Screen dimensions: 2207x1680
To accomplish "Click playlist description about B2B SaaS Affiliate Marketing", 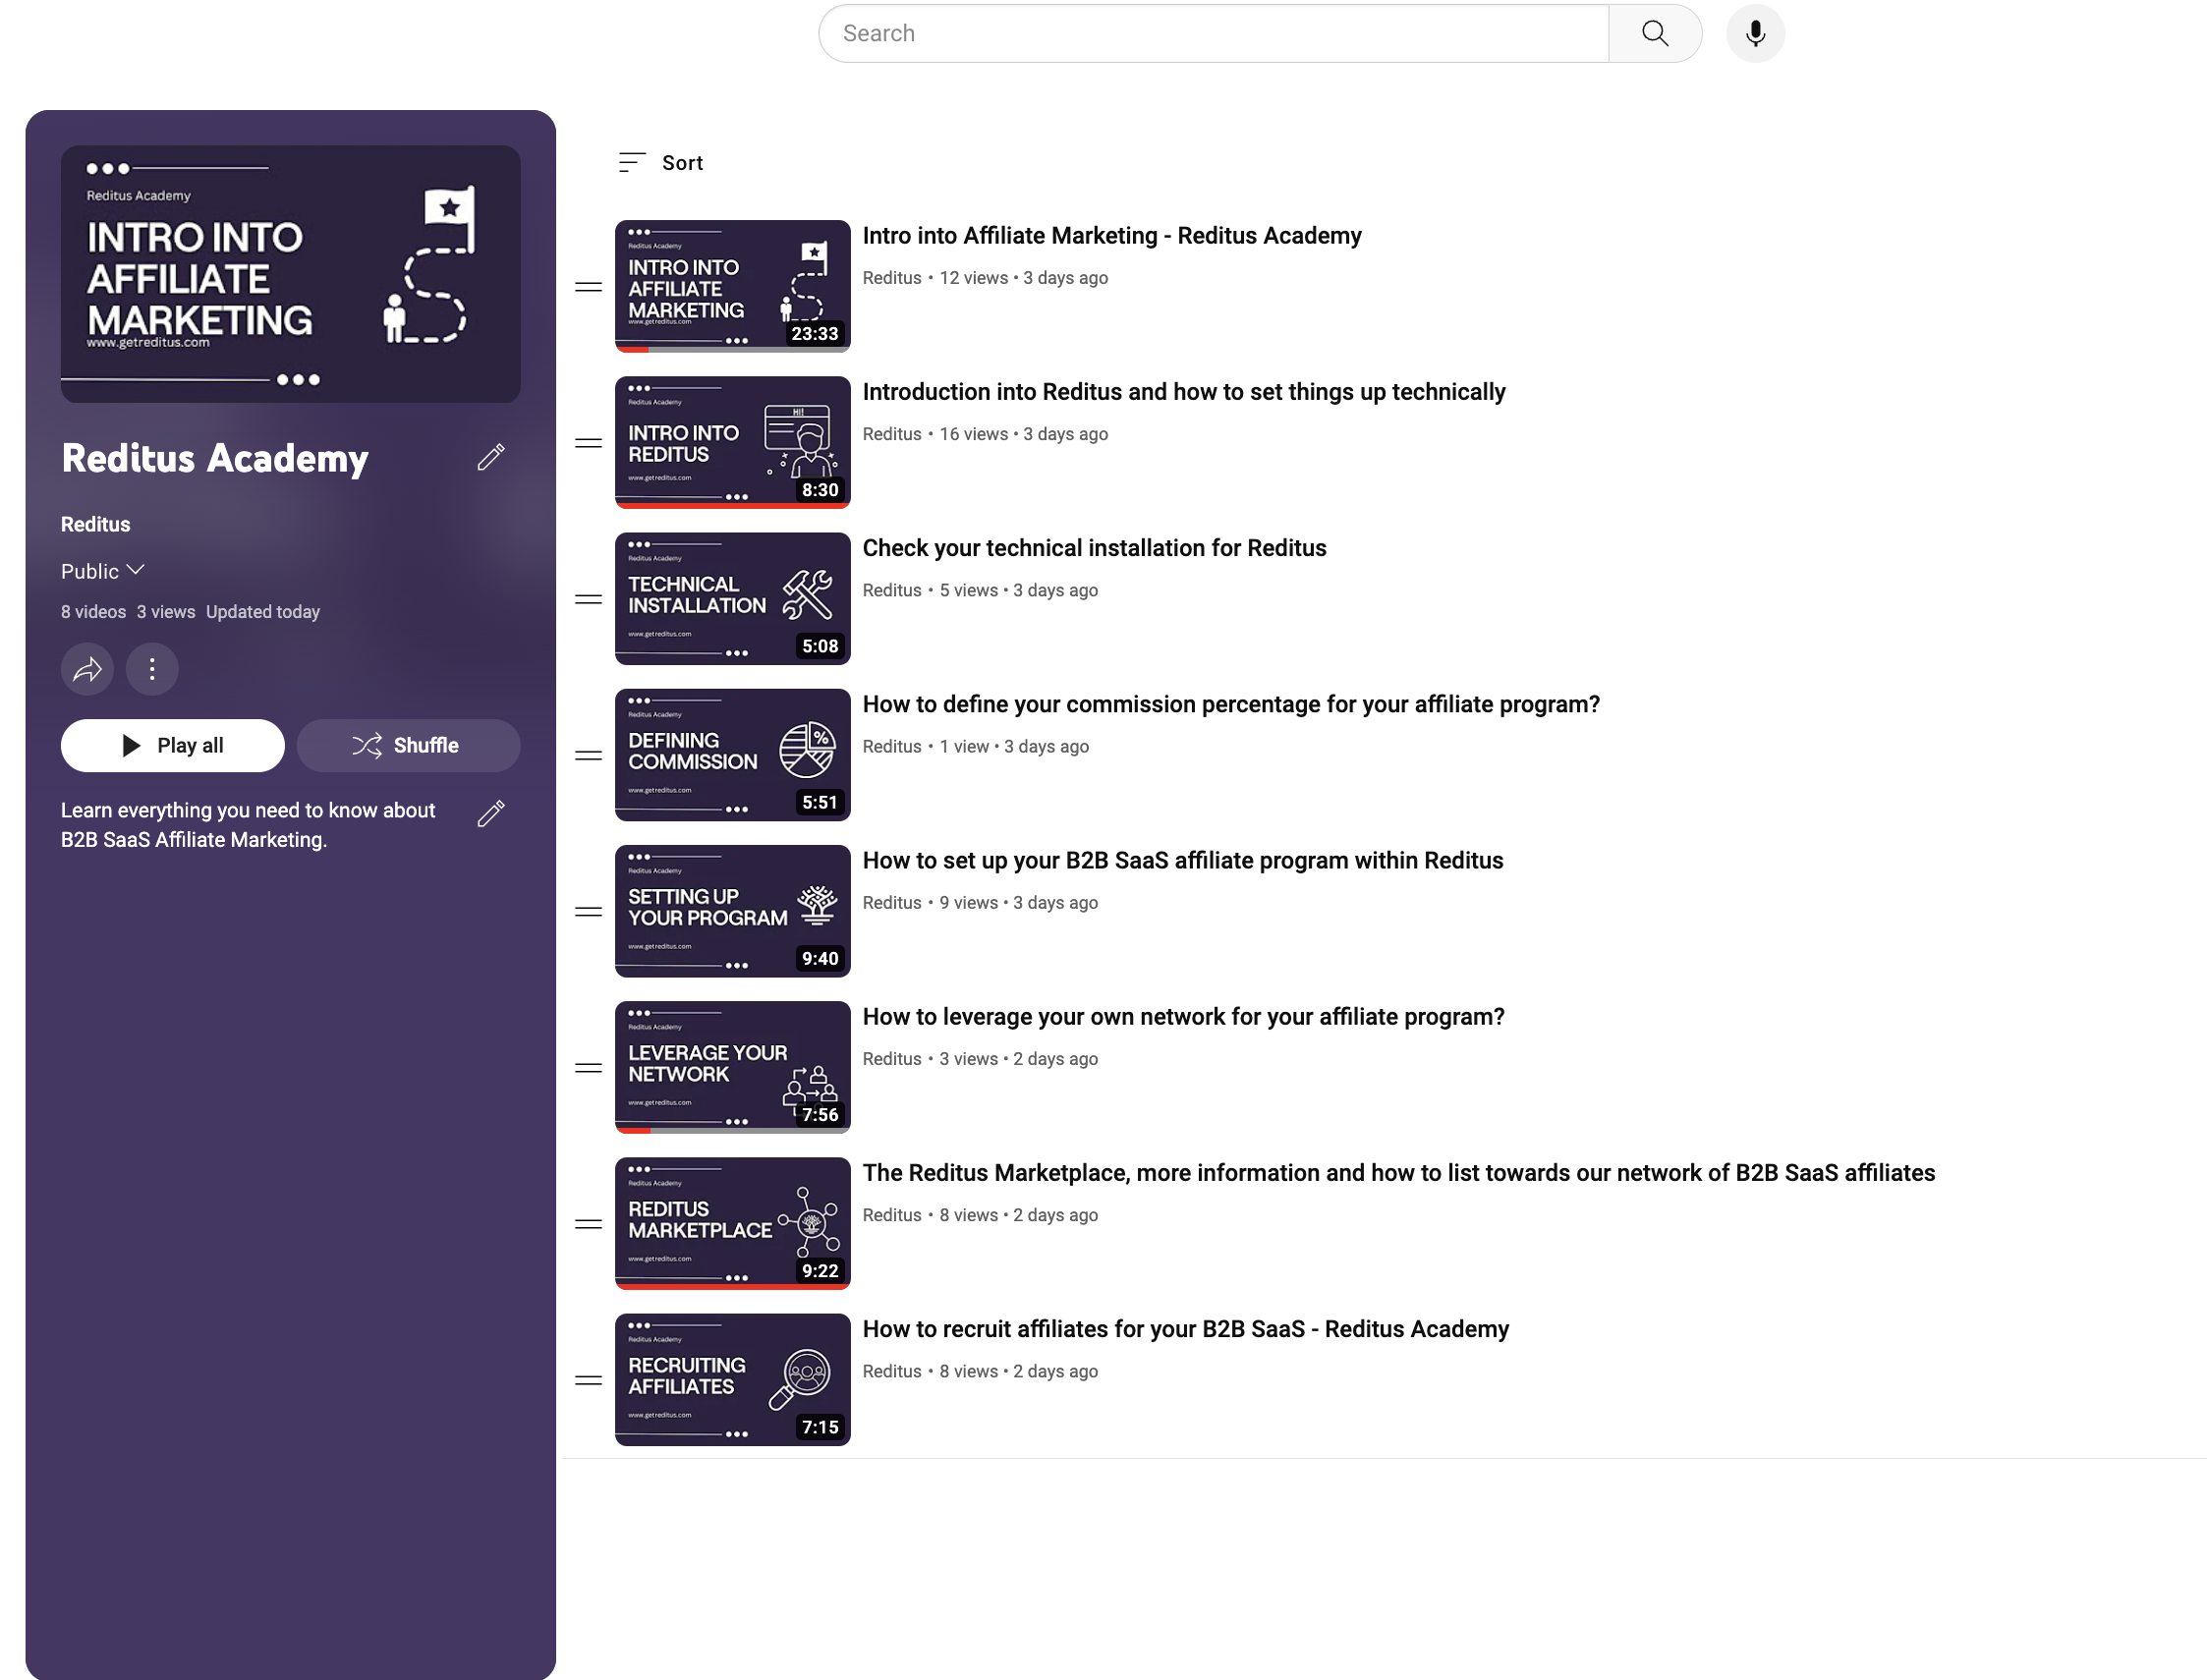I will [x=248, y=825].
